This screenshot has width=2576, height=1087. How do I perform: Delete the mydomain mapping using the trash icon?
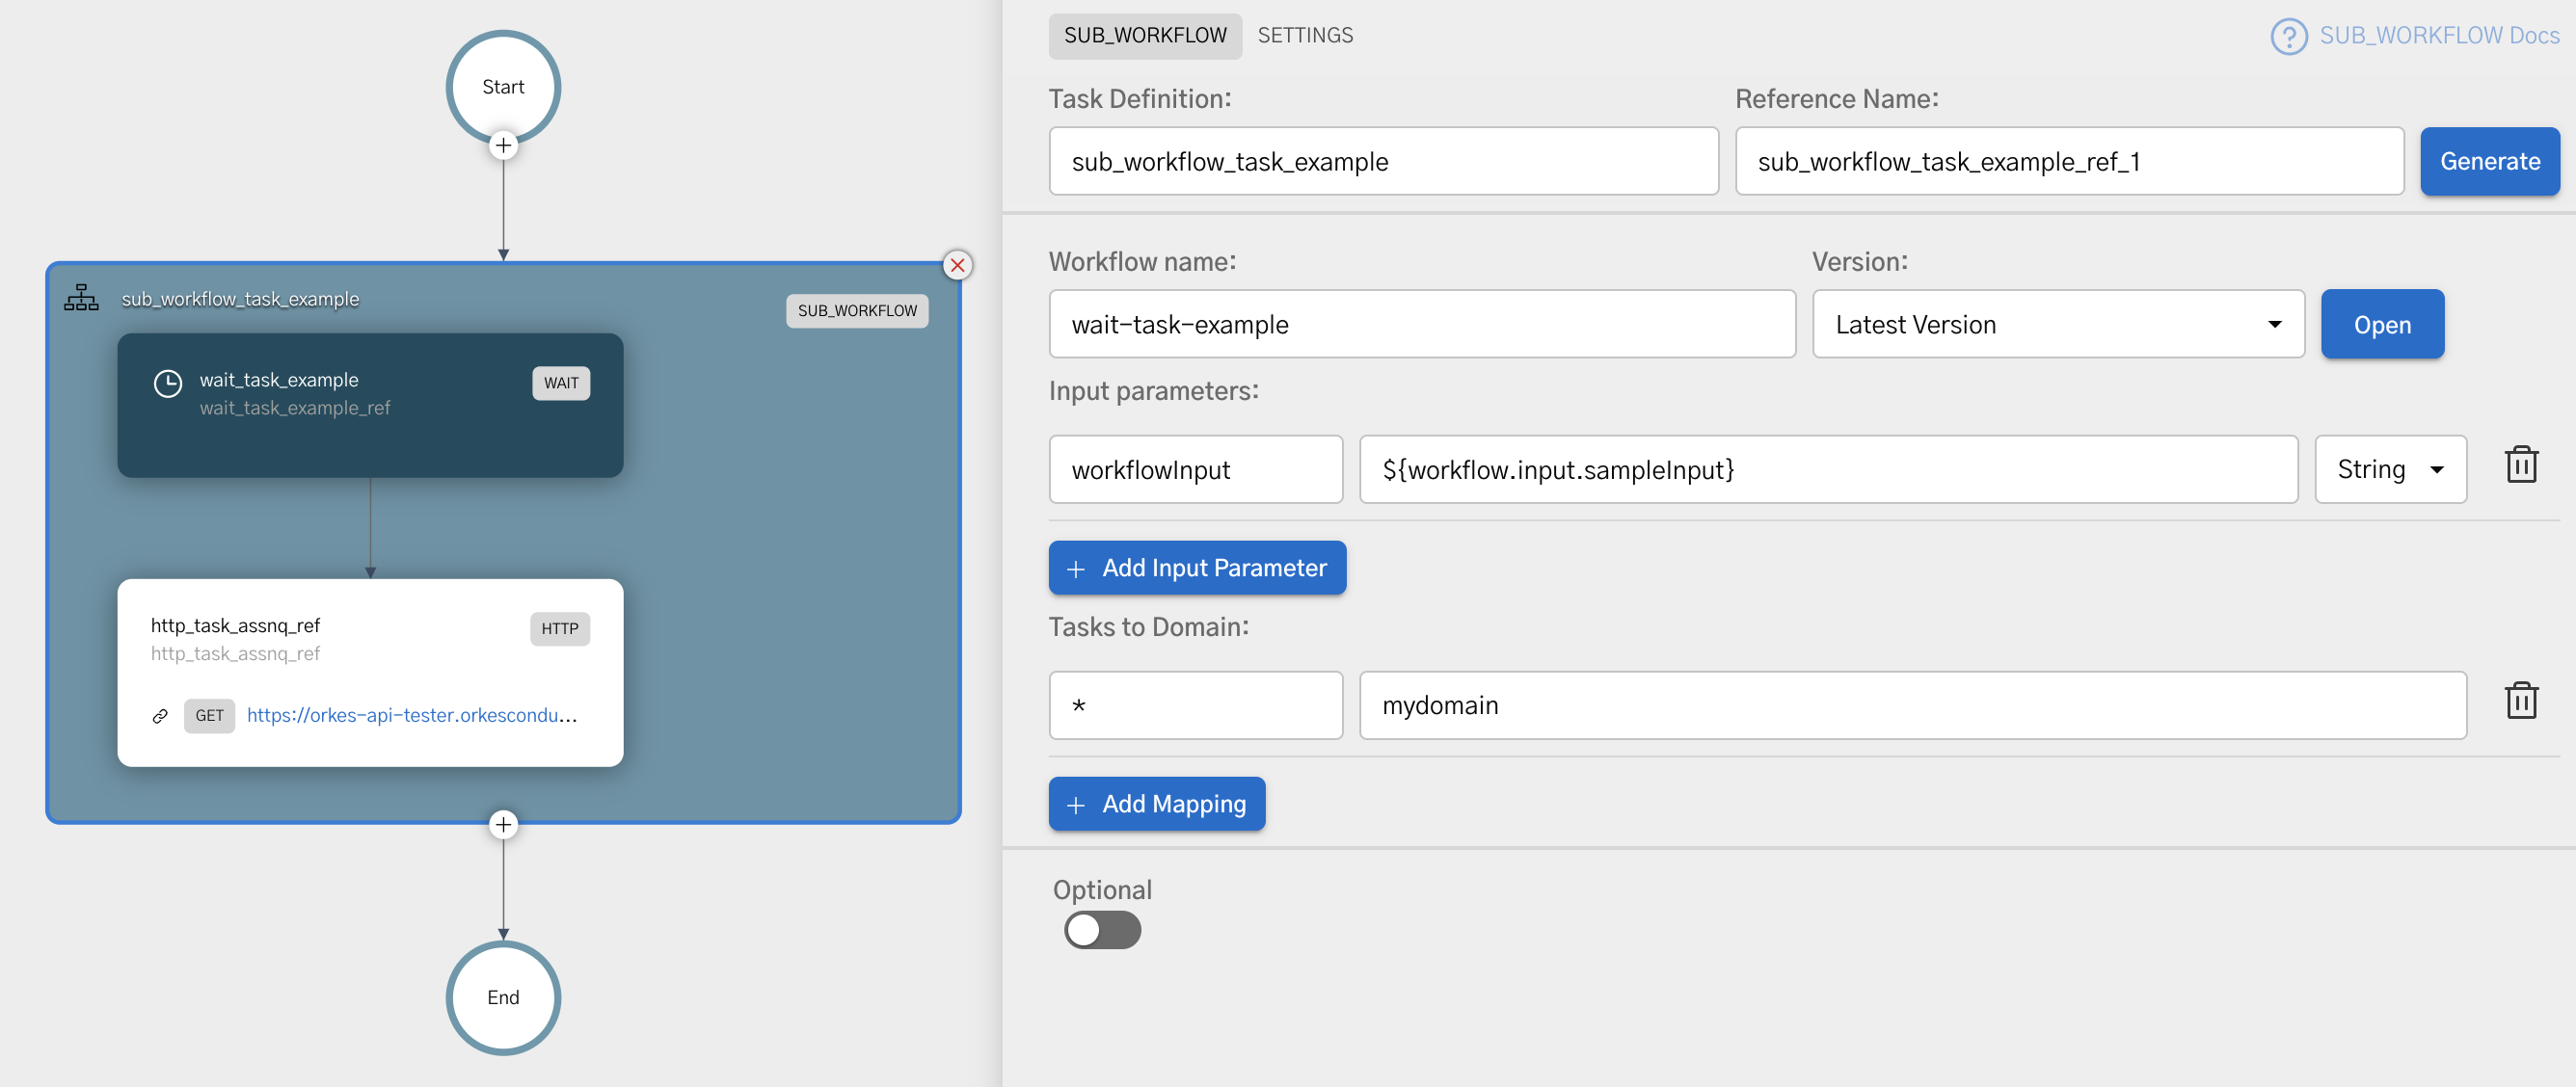[x=2522, y=700]
